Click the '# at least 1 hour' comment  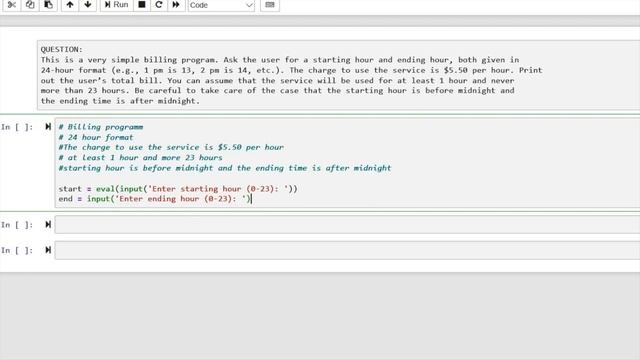click(x=140, y=158)
